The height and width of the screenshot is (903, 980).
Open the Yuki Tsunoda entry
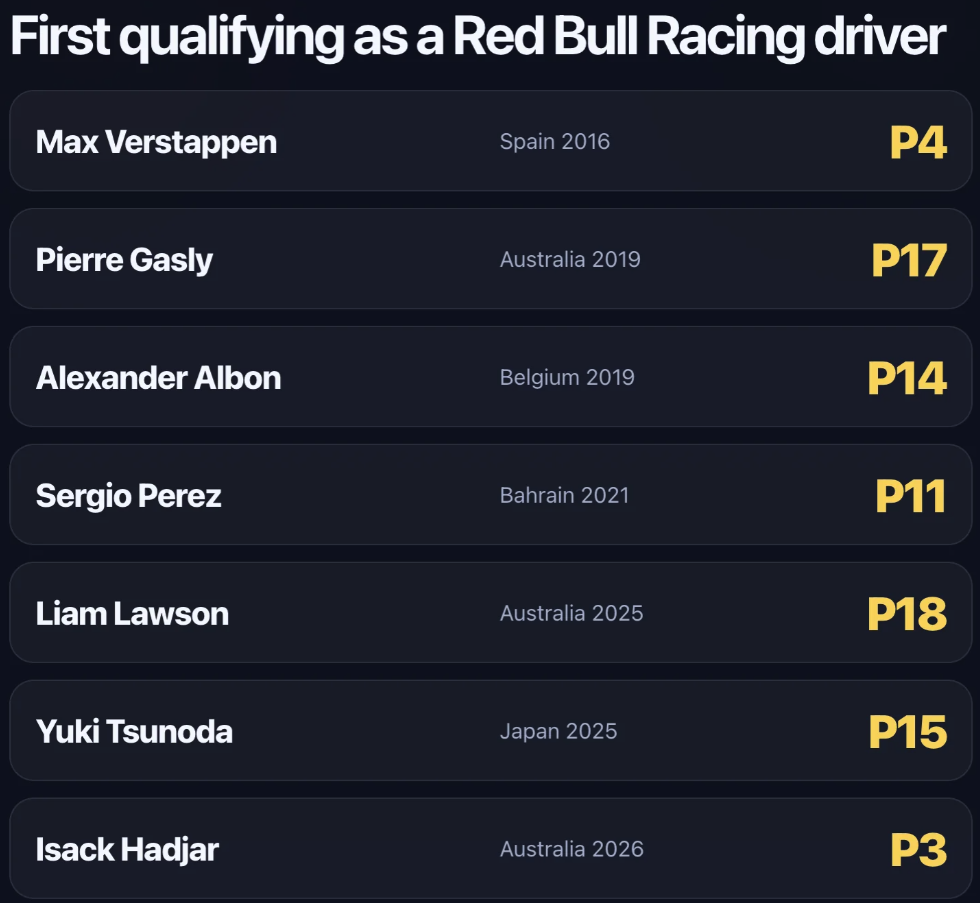pyautogui.click(x=134, y=732)
